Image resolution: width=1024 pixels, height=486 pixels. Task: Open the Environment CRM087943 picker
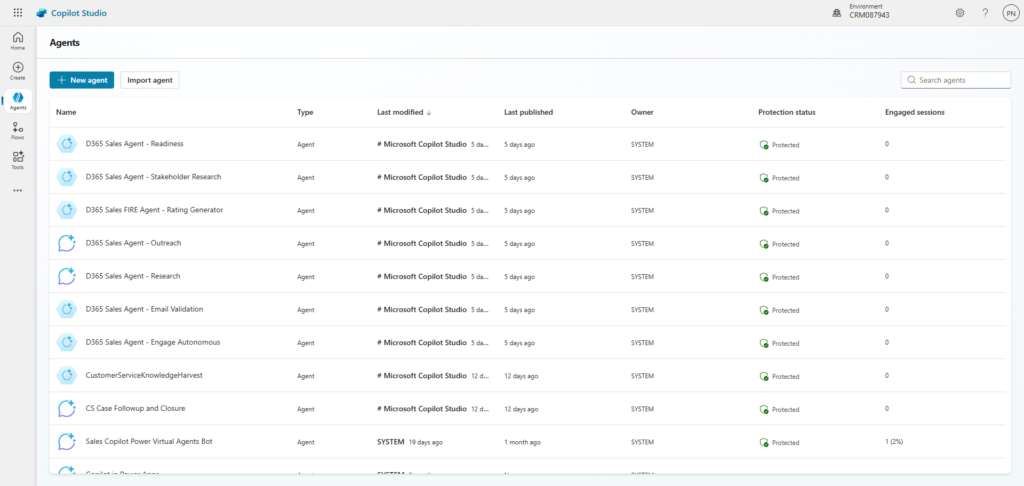pyautogui.click(x=862, y=11)
